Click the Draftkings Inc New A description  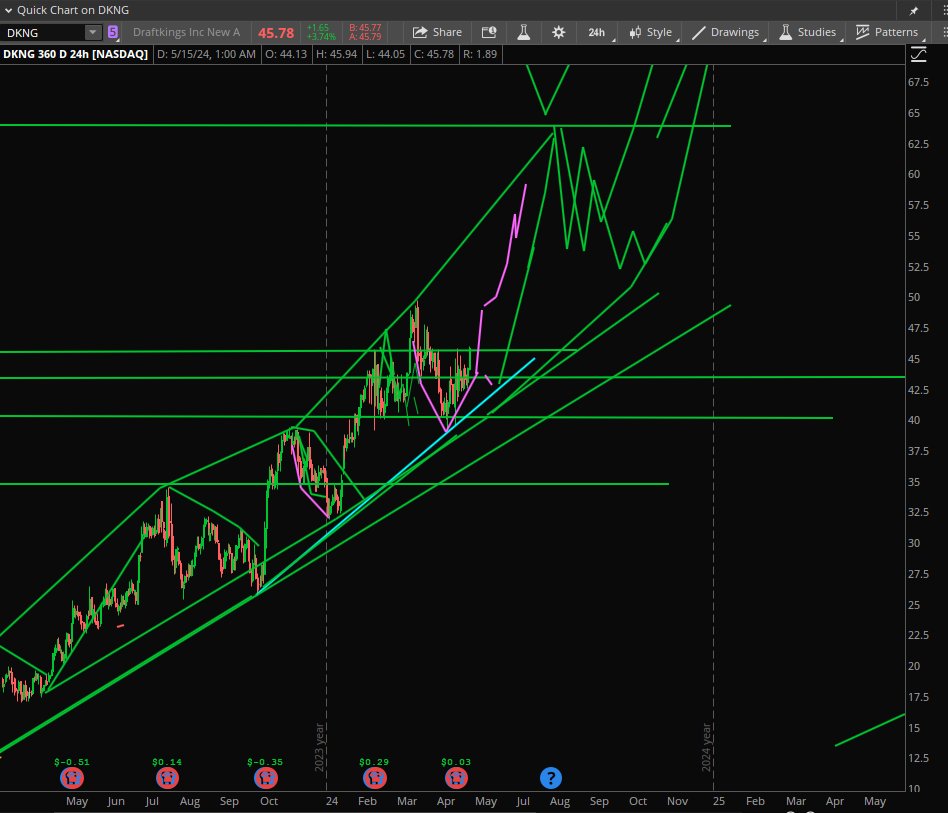[186, 33]
